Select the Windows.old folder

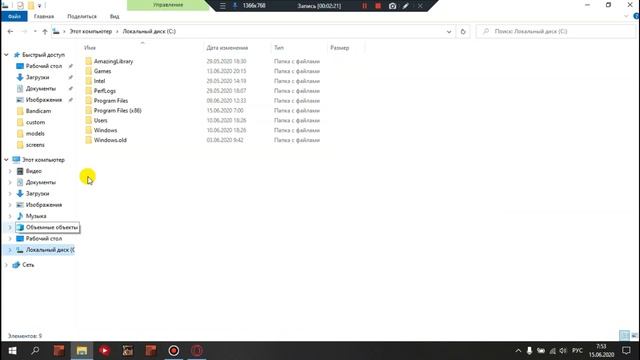(110, 140)
